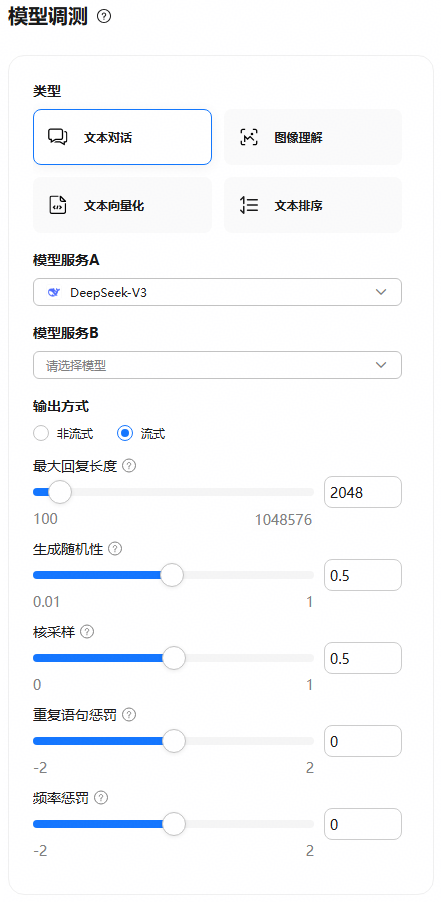
Task: Click the chevron arrow in 模型服务B selector
Action: point(381,365)
